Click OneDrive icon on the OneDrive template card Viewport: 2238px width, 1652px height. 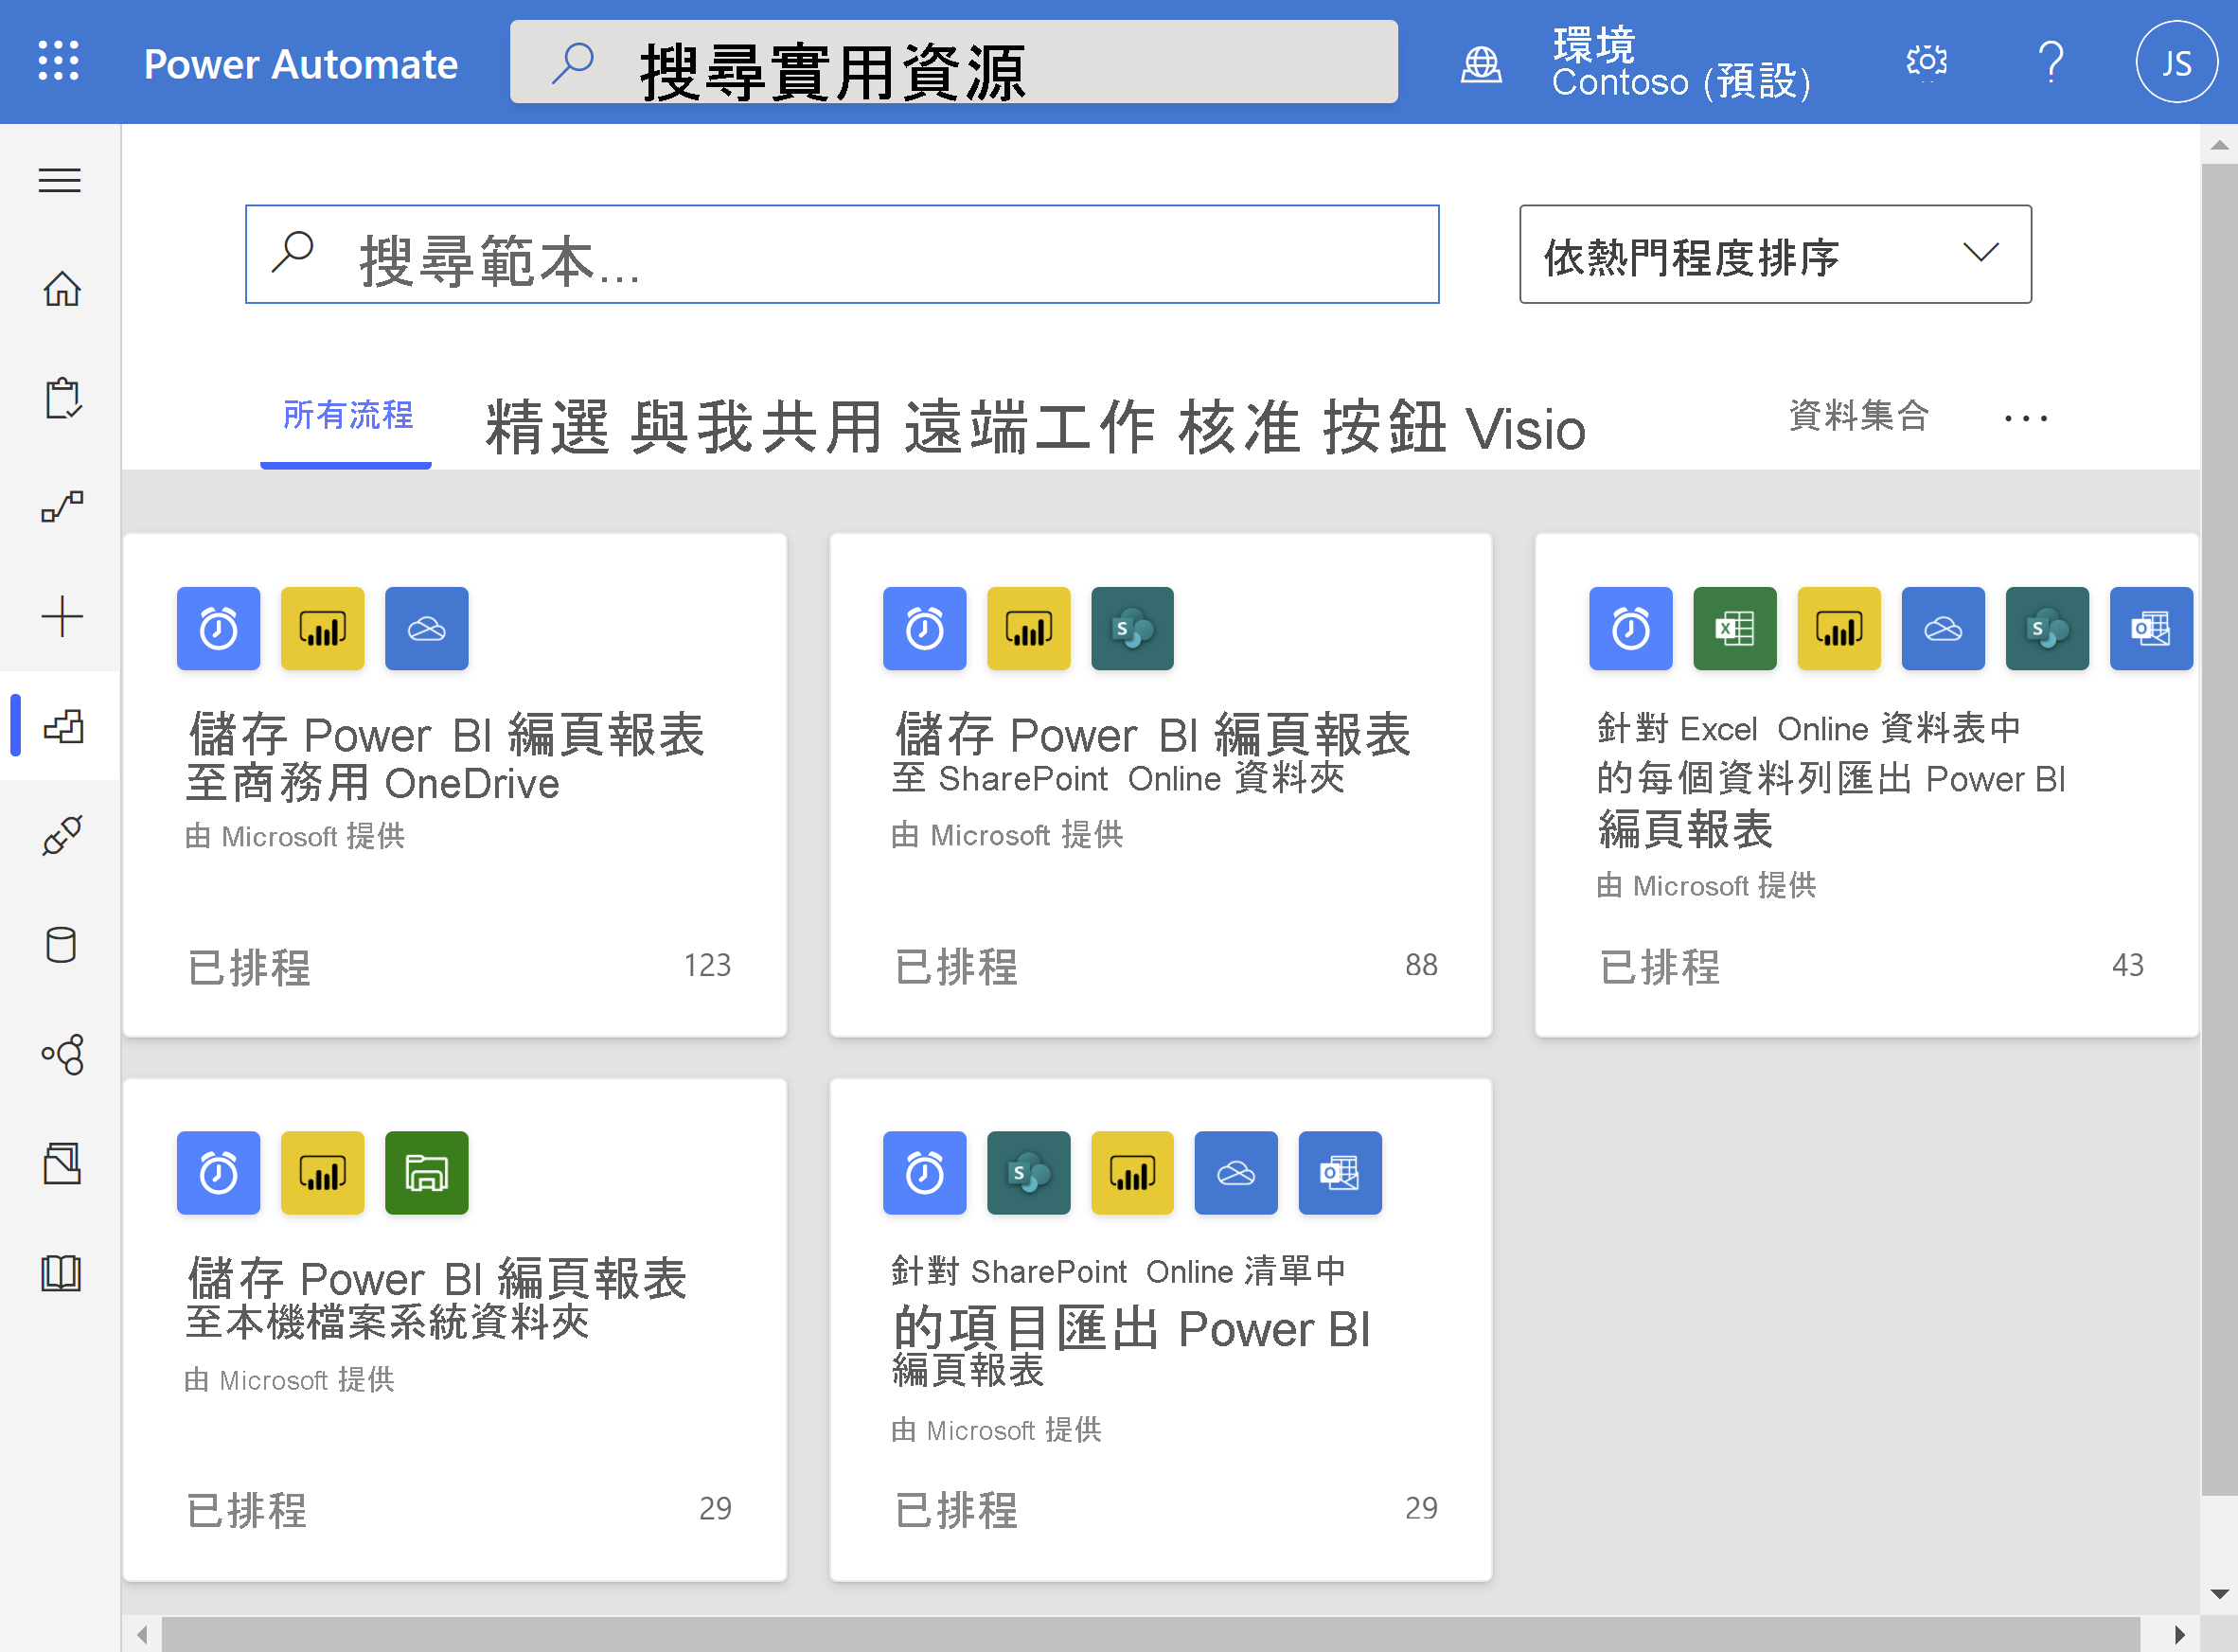(427, 629)
